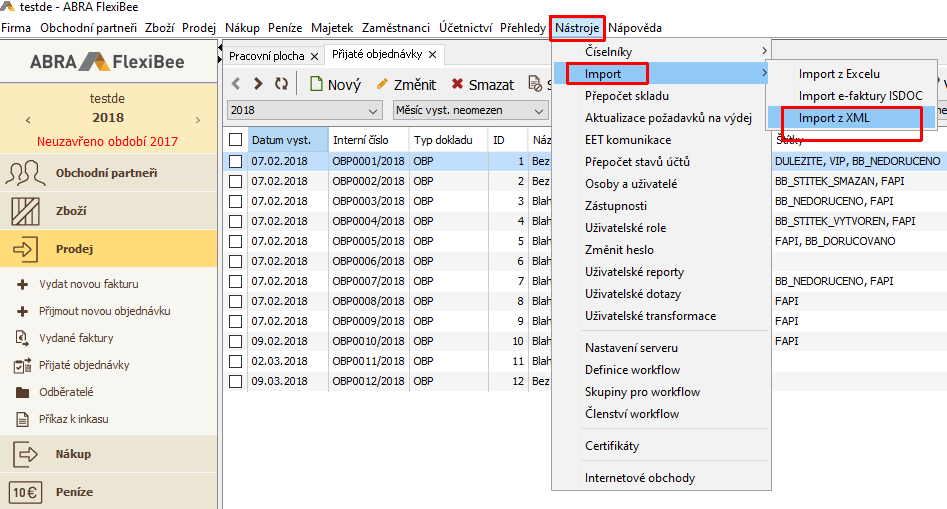Open the Prodej arrow sidebar icon
Viewport: 947px width, 509px height.
coord(25,249)
